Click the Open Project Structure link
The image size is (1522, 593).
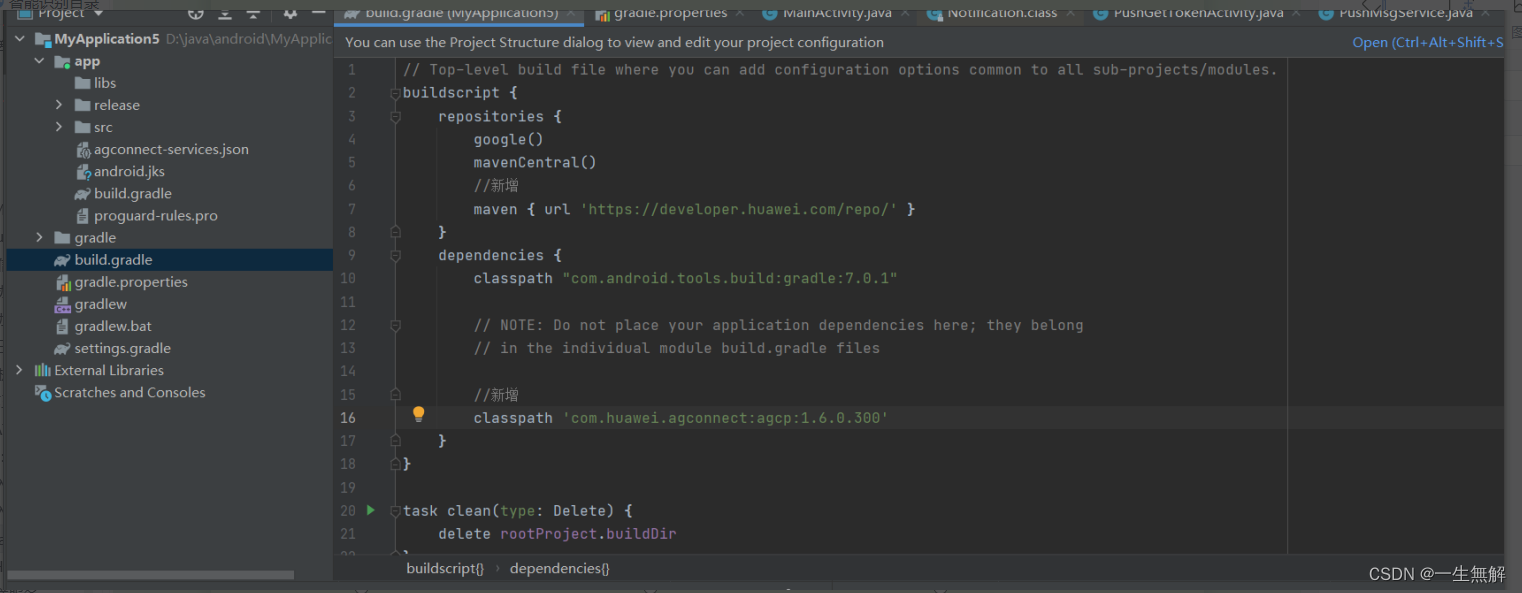click(1427, 42)
